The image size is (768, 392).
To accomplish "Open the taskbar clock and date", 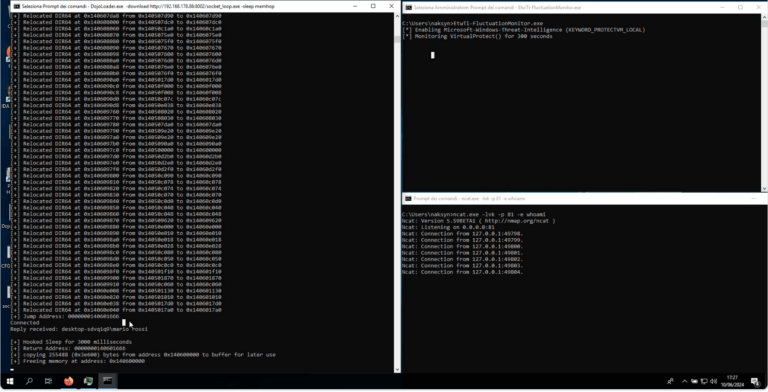I will [732, 381].
